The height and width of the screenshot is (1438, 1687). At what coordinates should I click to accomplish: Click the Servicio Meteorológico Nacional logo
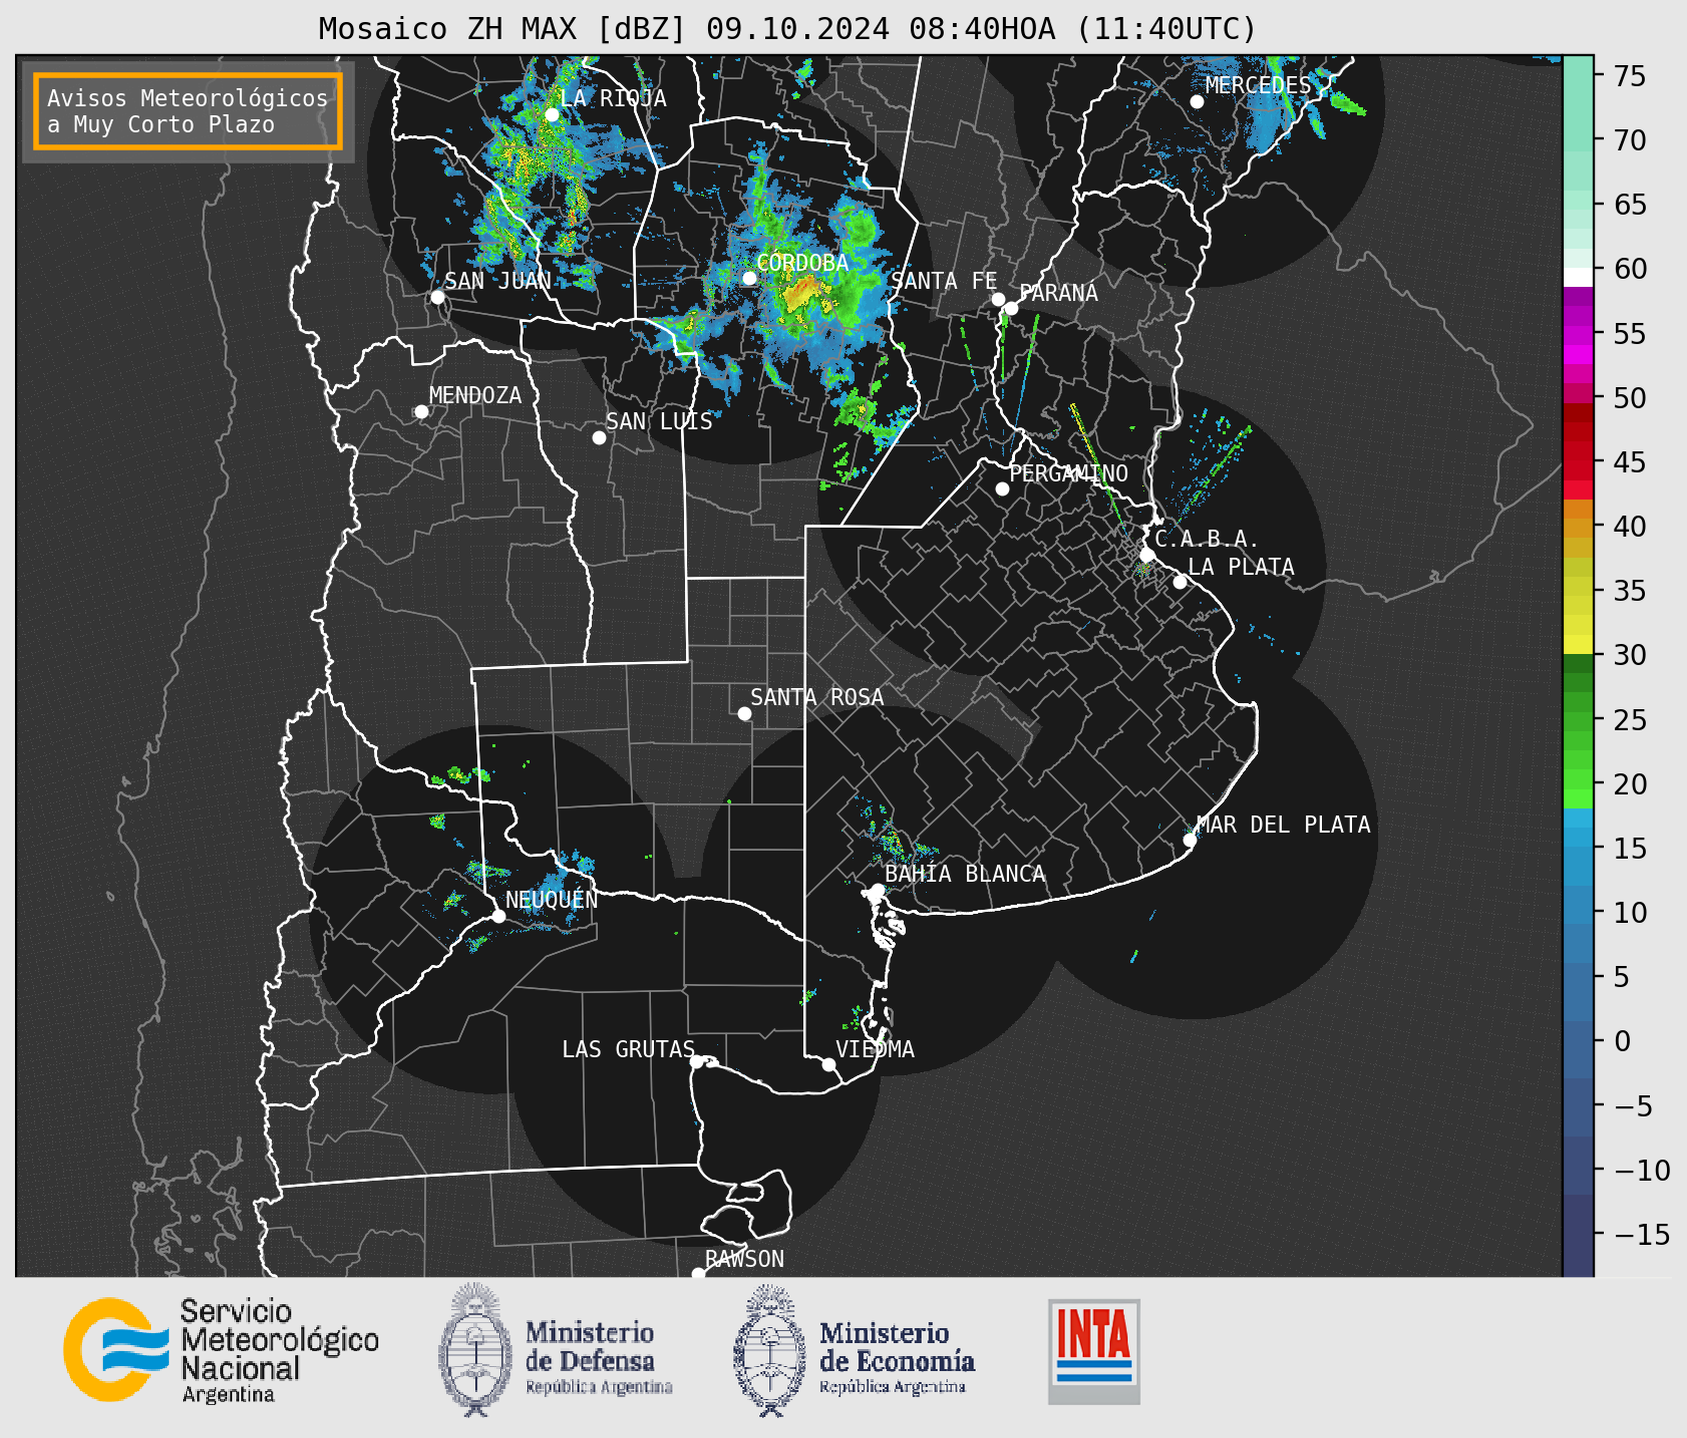221,1350
